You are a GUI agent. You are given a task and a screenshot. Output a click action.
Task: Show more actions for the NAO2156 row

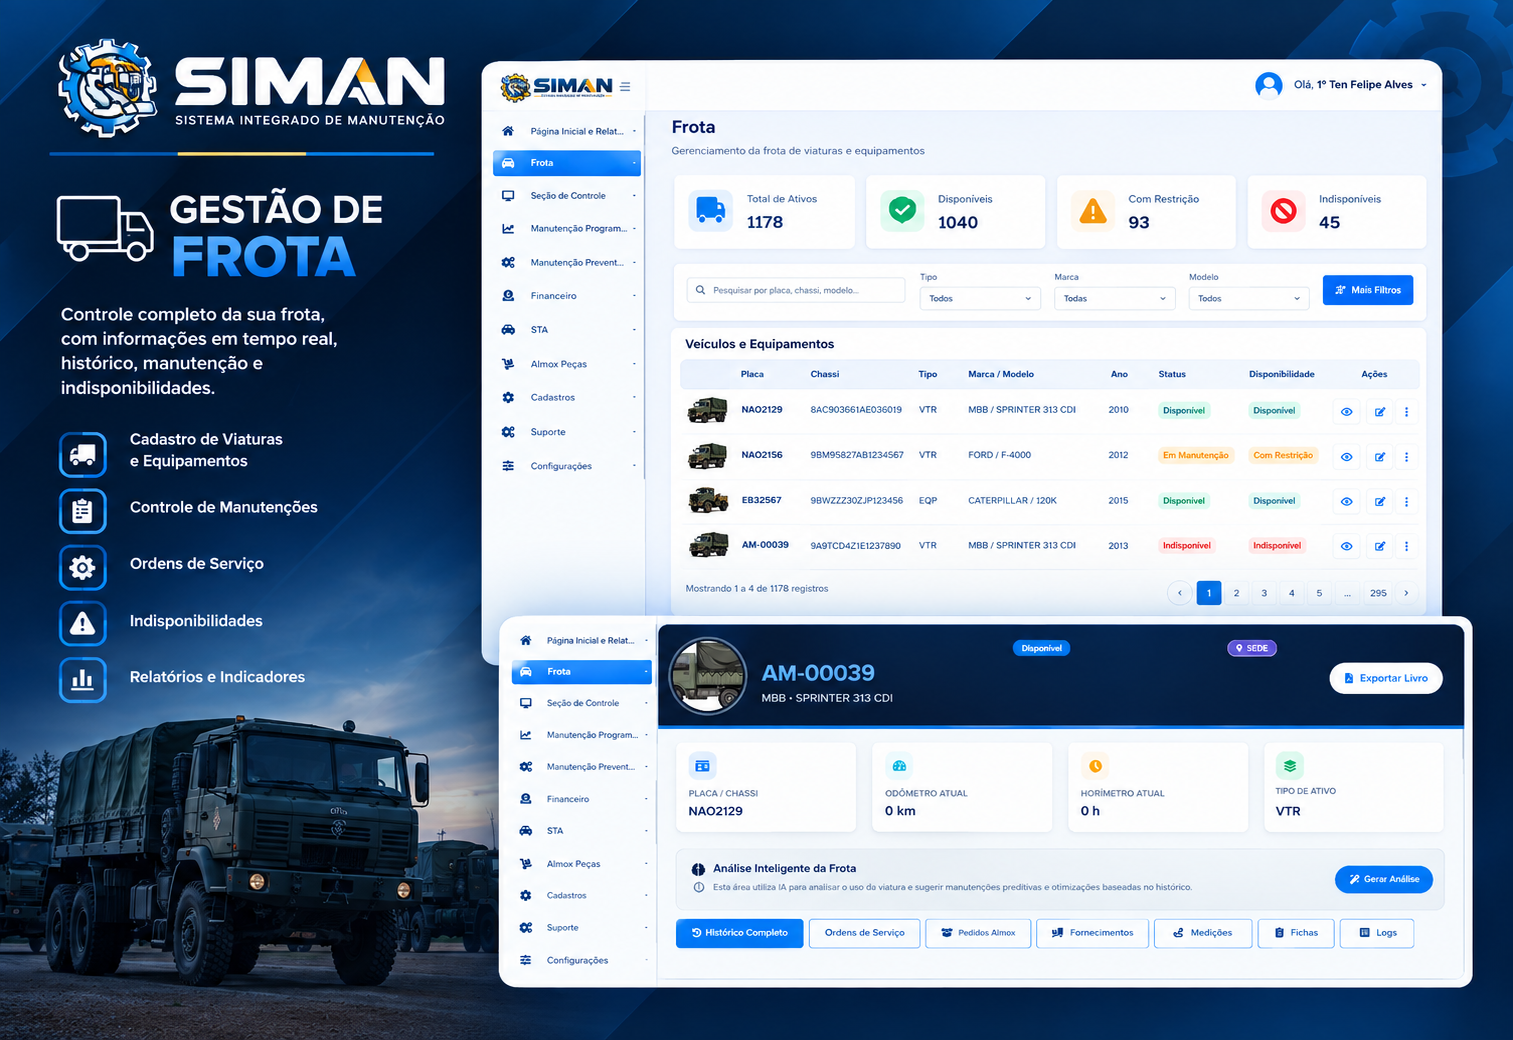[x=1406, y=457]
